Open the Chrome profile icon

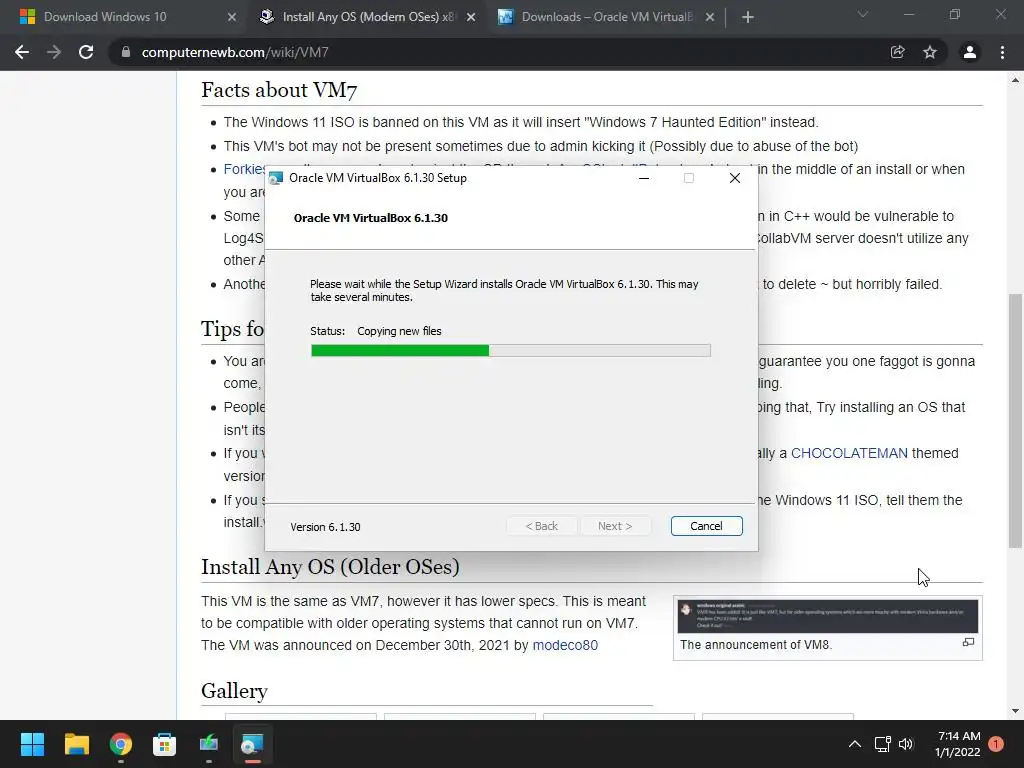pyautogui.click(x=970, y=52)
